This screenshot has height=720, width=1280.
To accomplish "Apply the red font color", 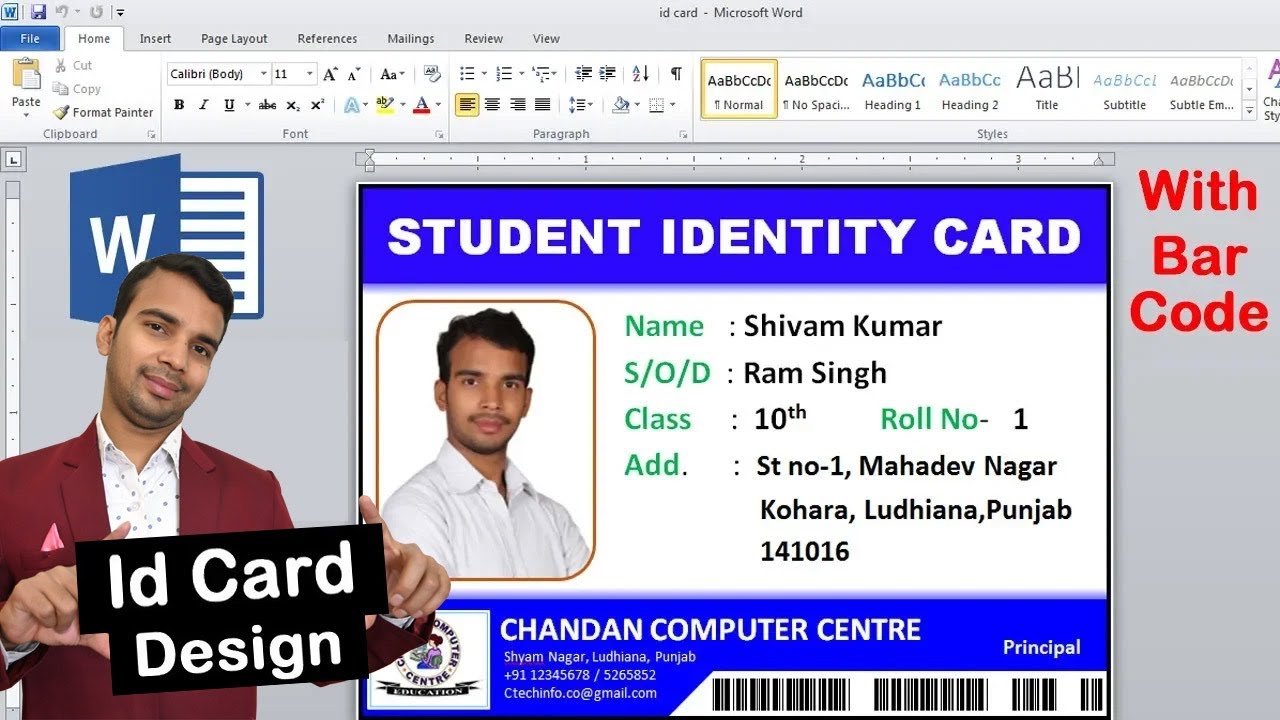I will (x=421, y=104).
